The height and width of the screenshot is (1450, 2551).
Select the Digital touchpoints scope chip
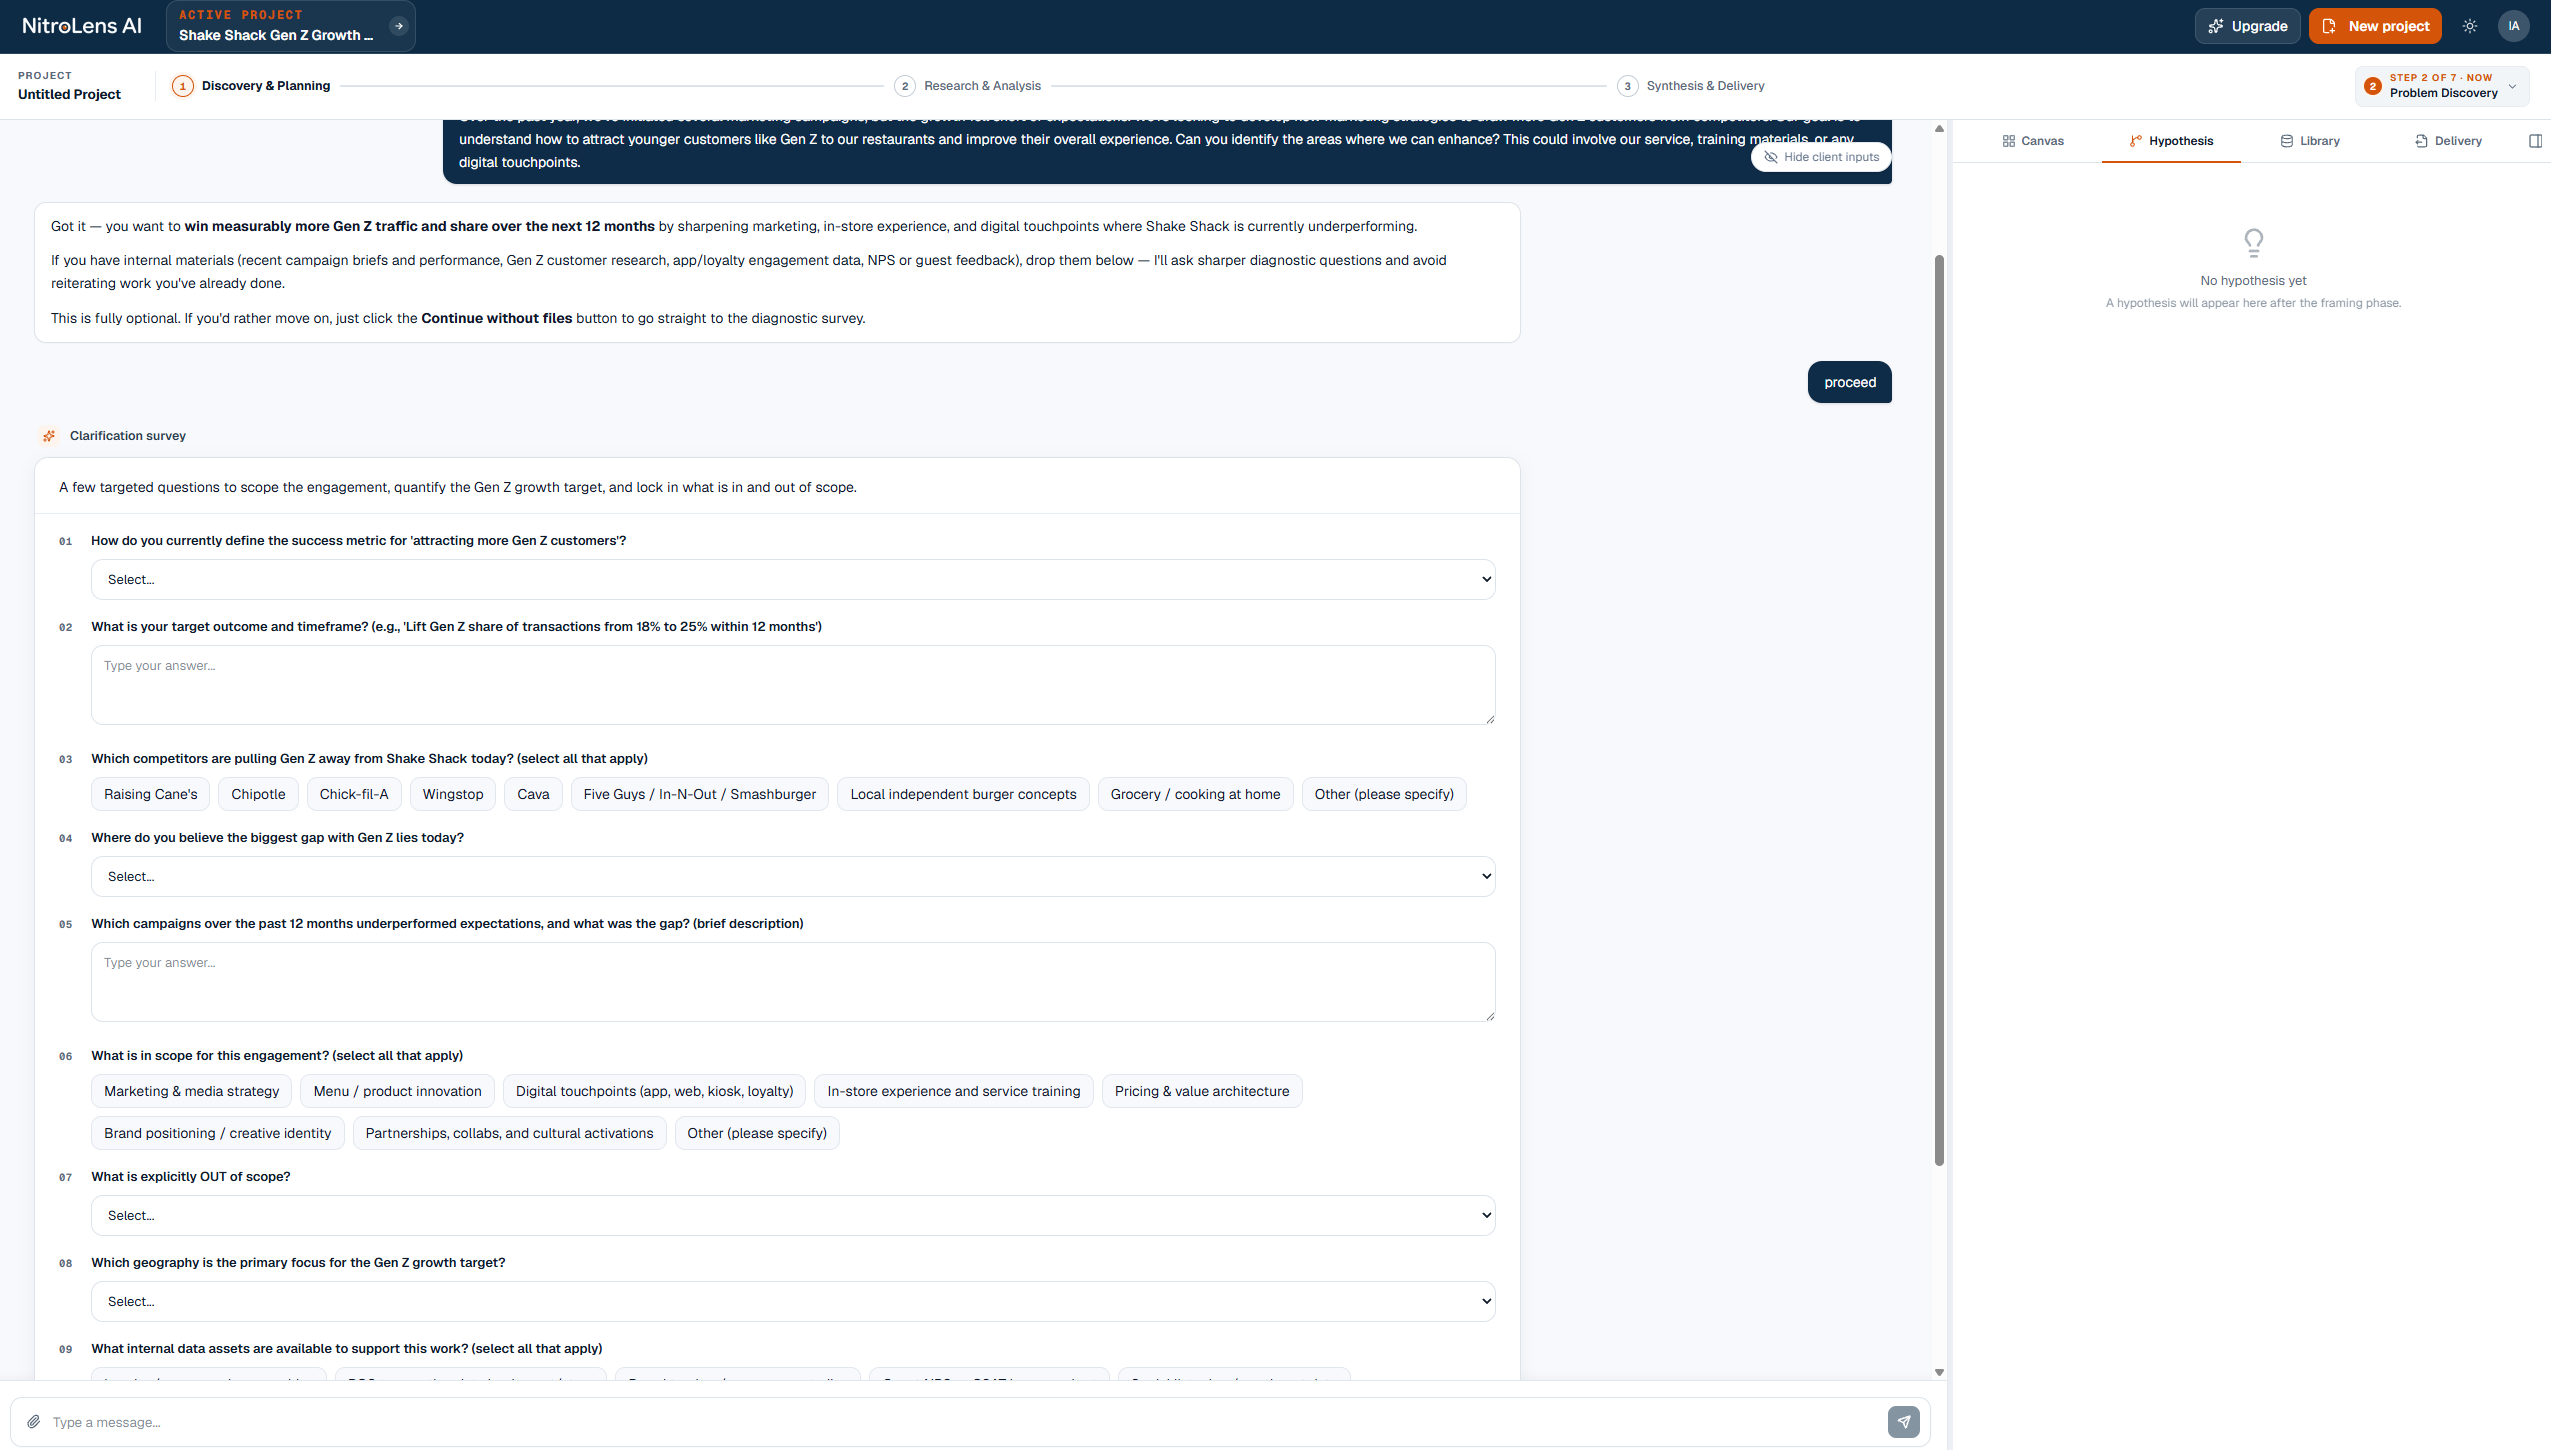point(654,1091)
